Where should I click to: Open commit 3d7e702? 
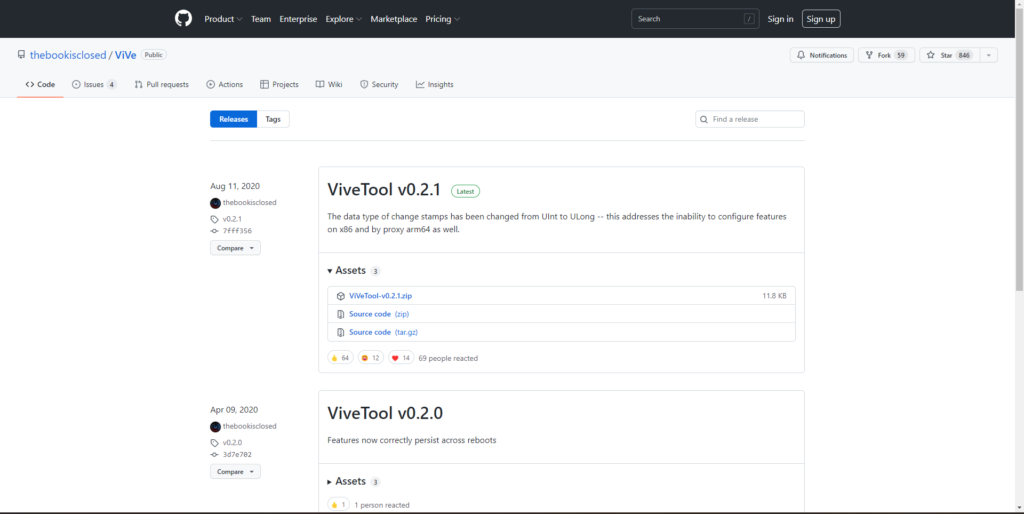coord(237,455)
